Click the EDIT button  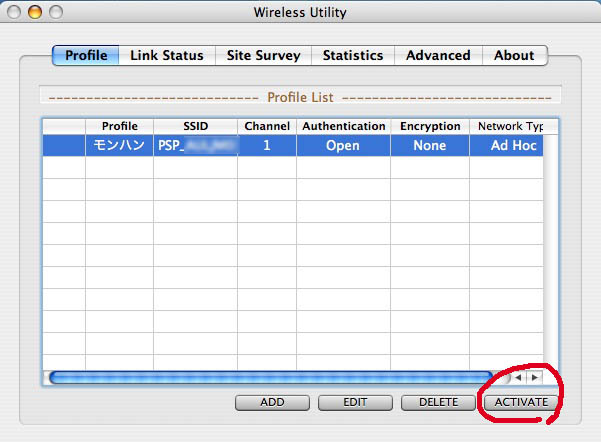pyautogui.click(x=355, y=402)
